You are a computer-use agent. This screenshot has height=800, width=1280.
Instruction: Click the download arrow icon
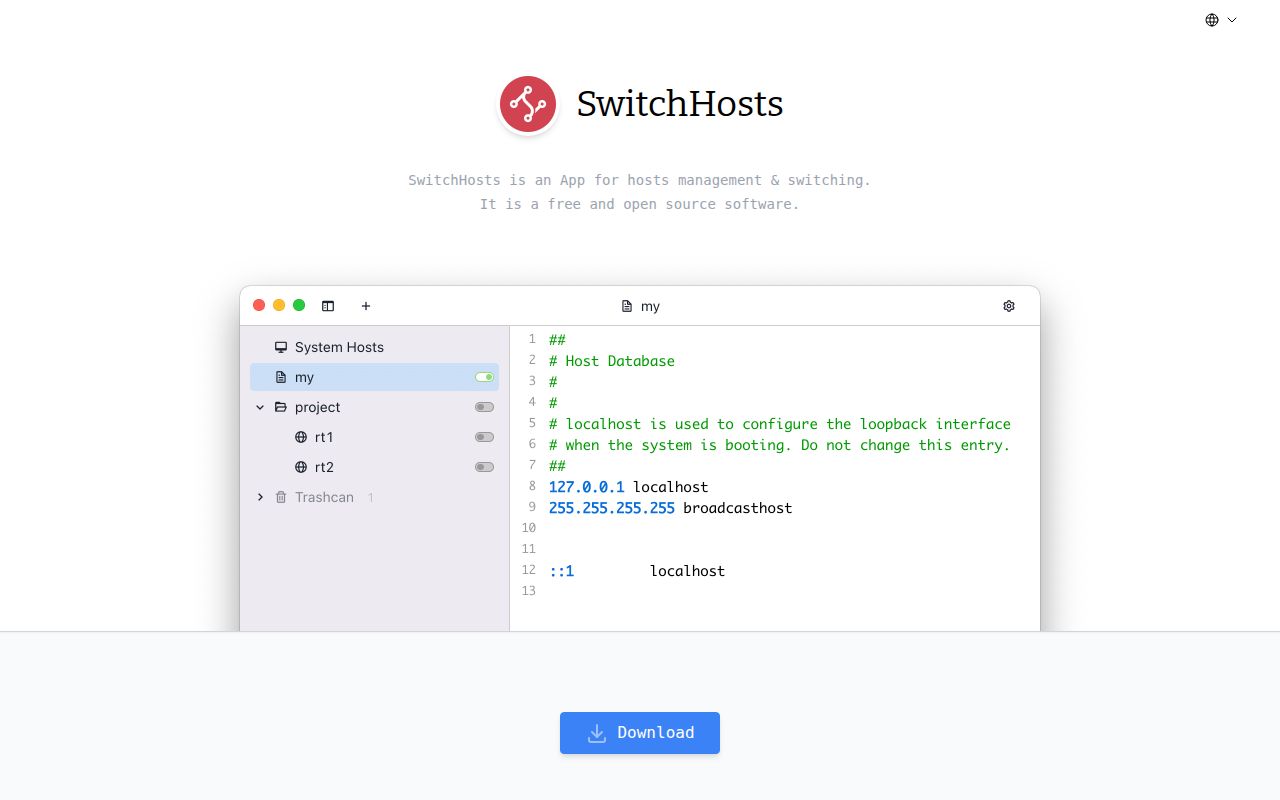point(597,733)
